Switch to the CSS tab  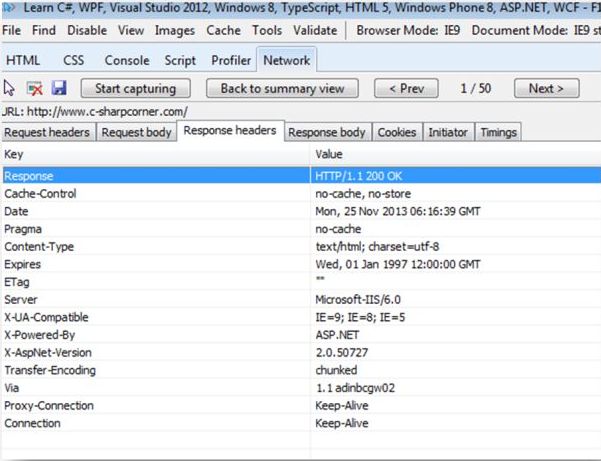(73, 60)
